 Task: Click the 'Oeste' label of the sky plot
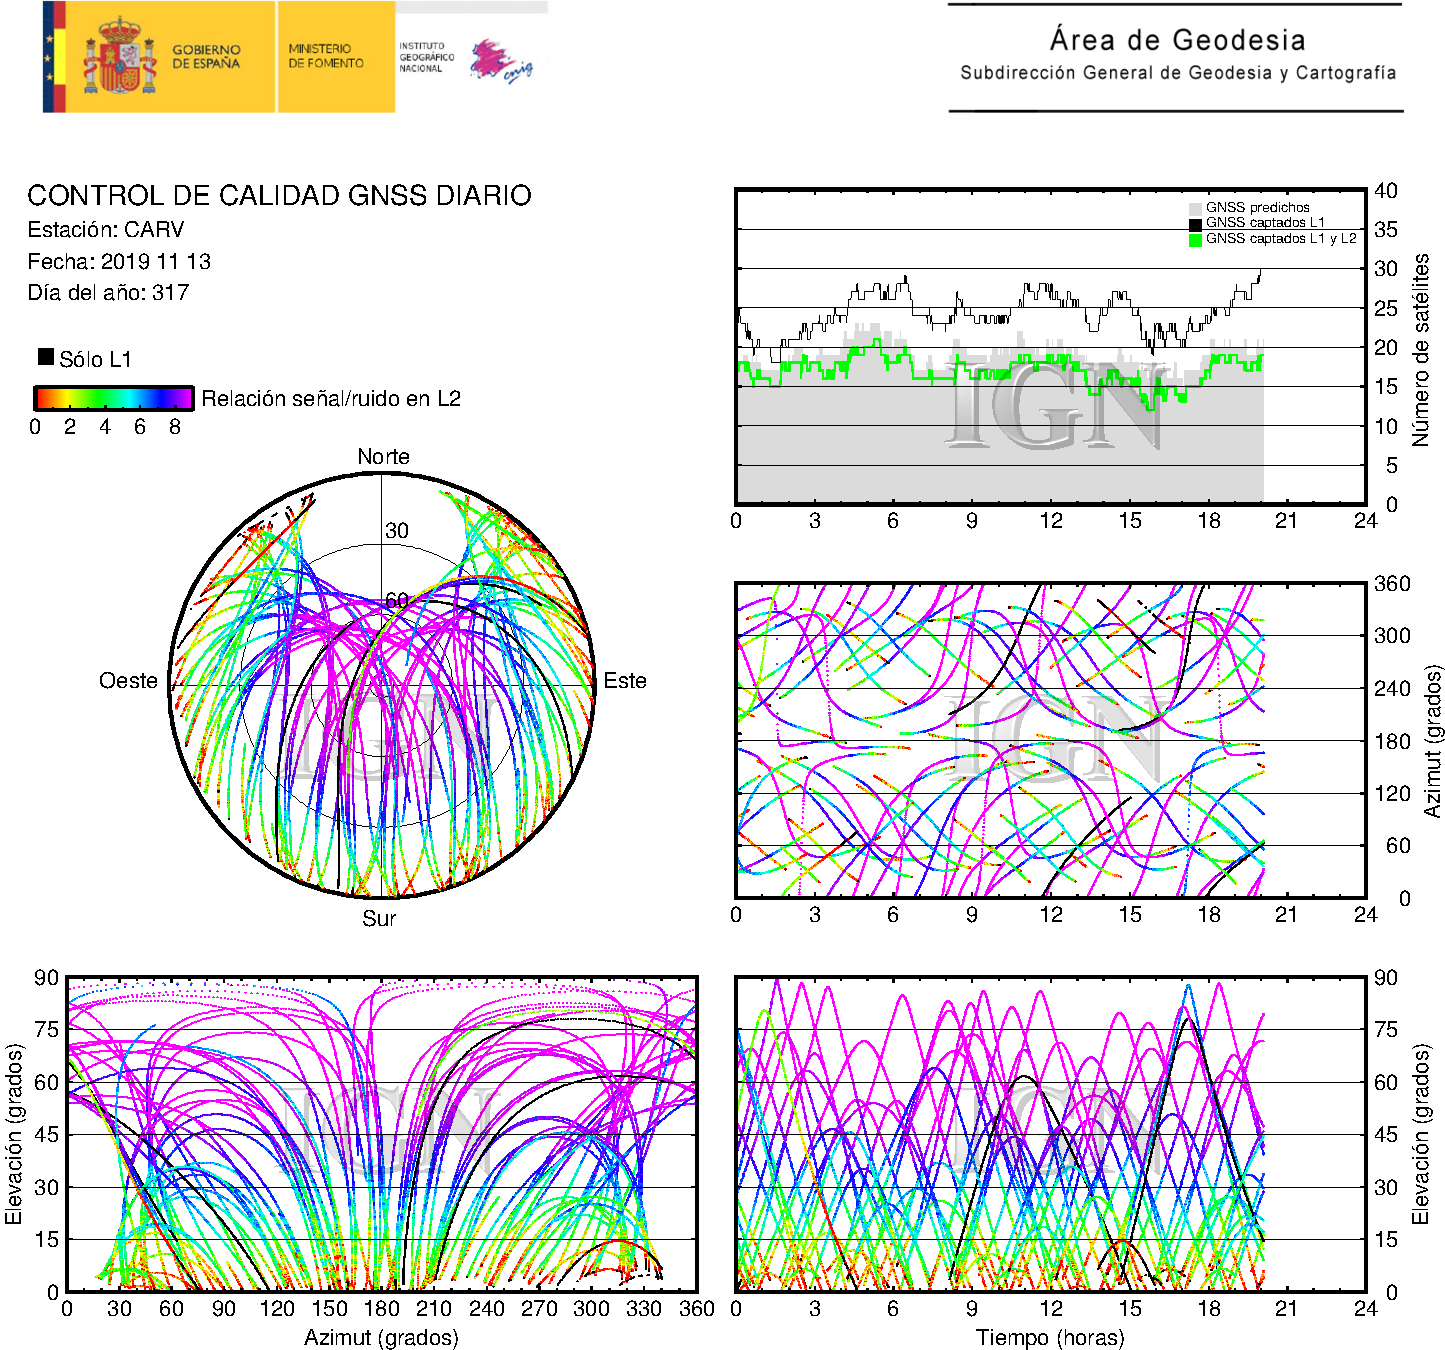(128, 681)
